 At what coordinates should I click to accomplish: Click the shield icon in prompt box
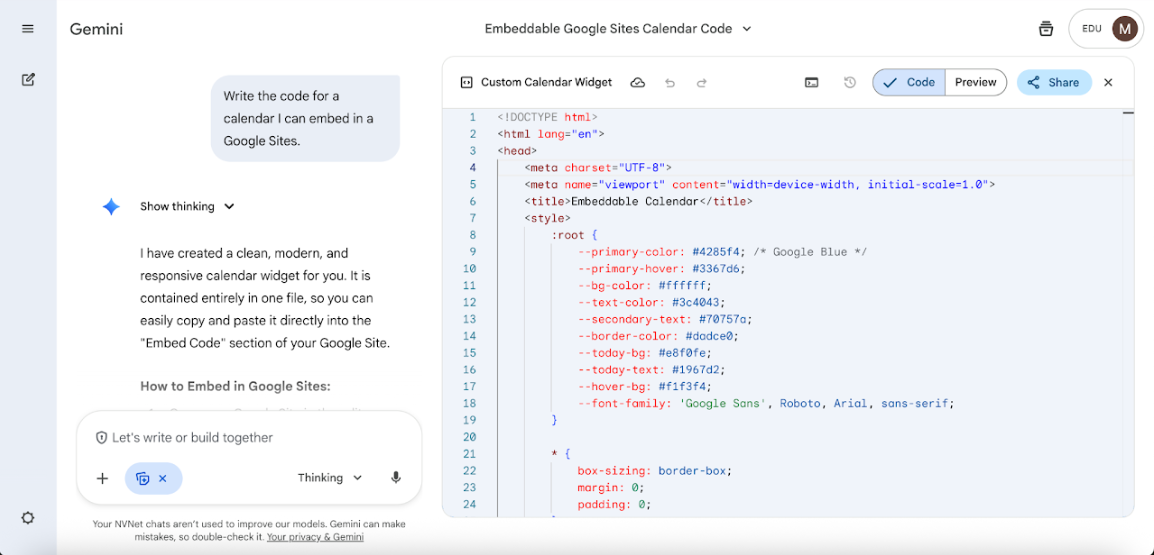[102, 438]
